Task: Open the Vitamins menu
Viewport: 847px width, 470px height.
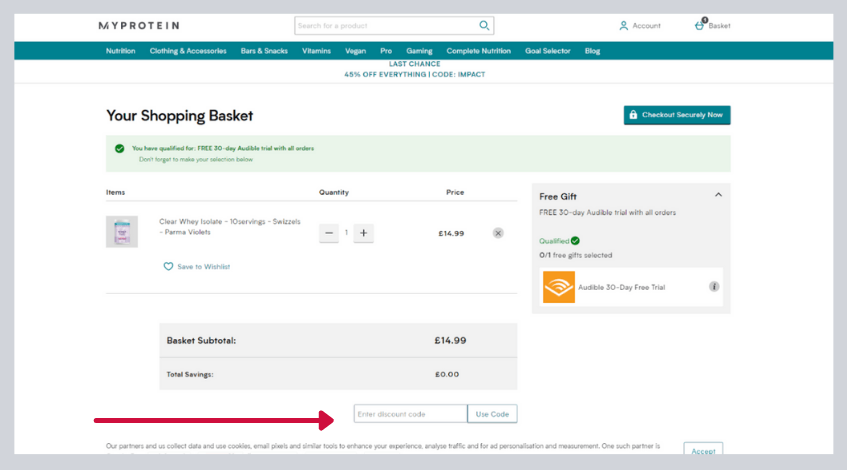Action: pos(316,51)
